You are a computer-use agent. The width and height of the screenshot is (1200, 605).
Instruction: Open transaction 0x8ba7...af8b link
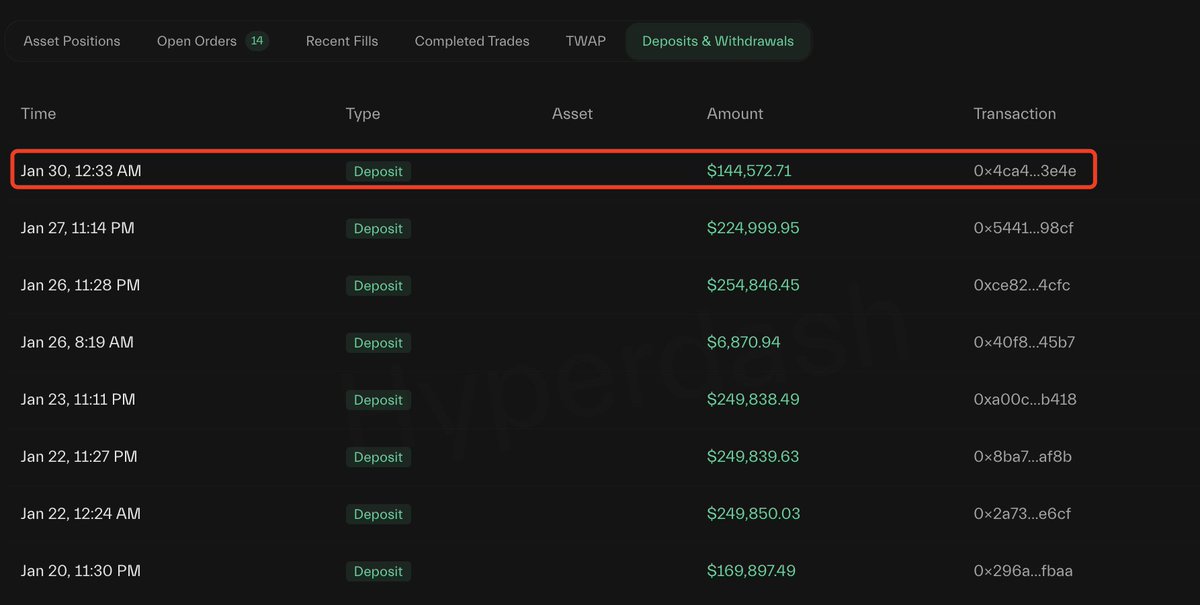[x=1023, y=456]
